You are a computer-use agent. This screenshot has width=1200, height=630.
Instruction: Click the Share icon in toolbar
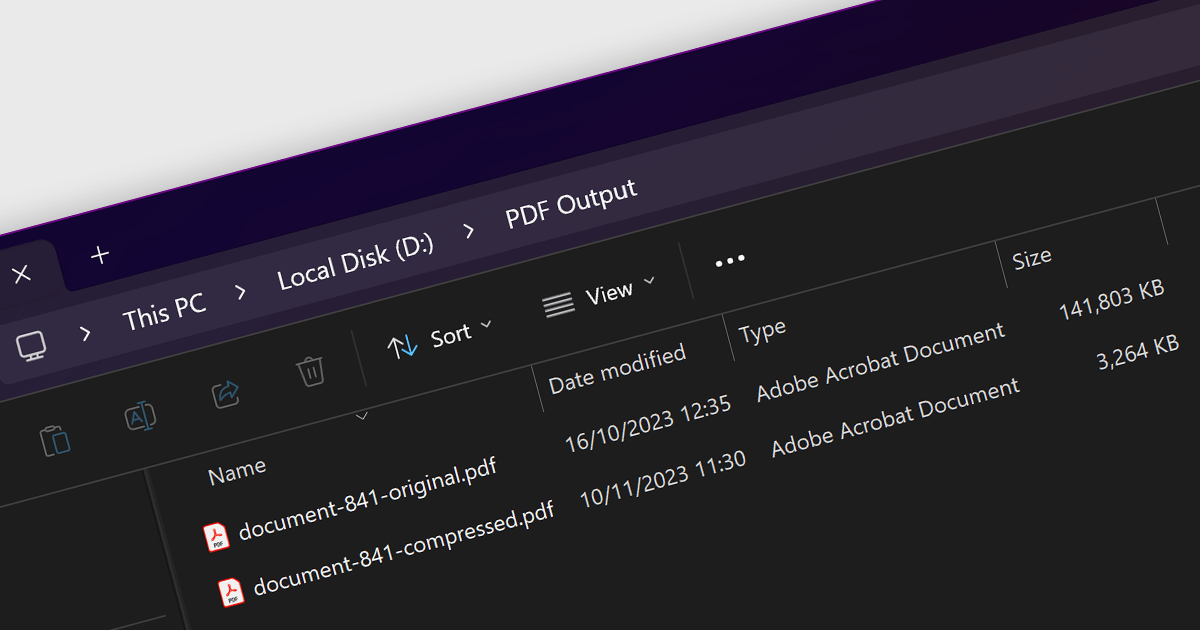click(226, 394)
